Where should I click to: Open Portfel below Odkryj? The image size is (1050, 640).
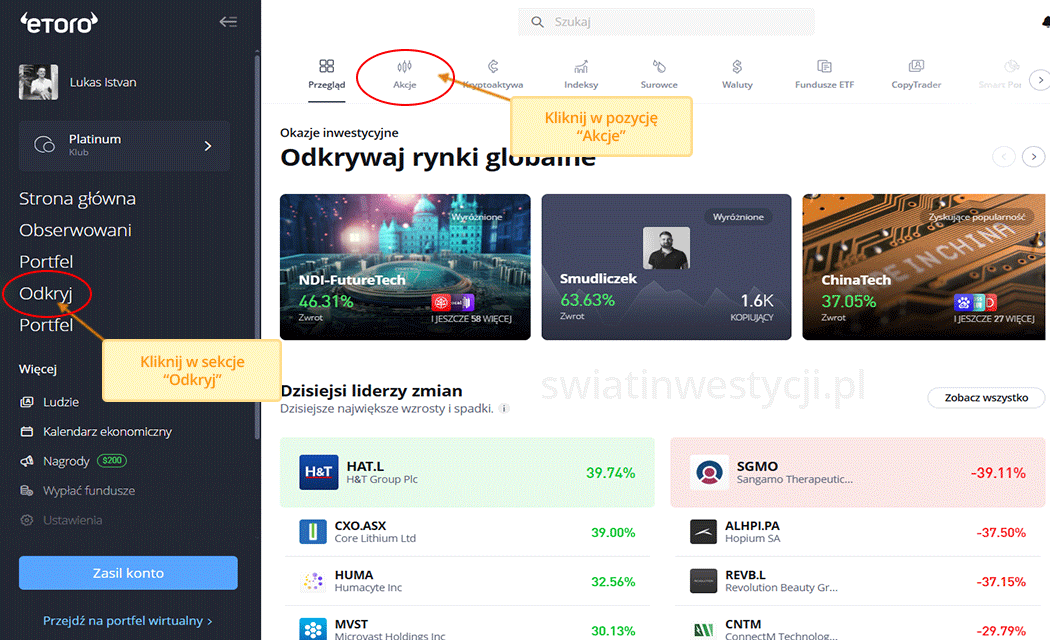click(46, 325)
